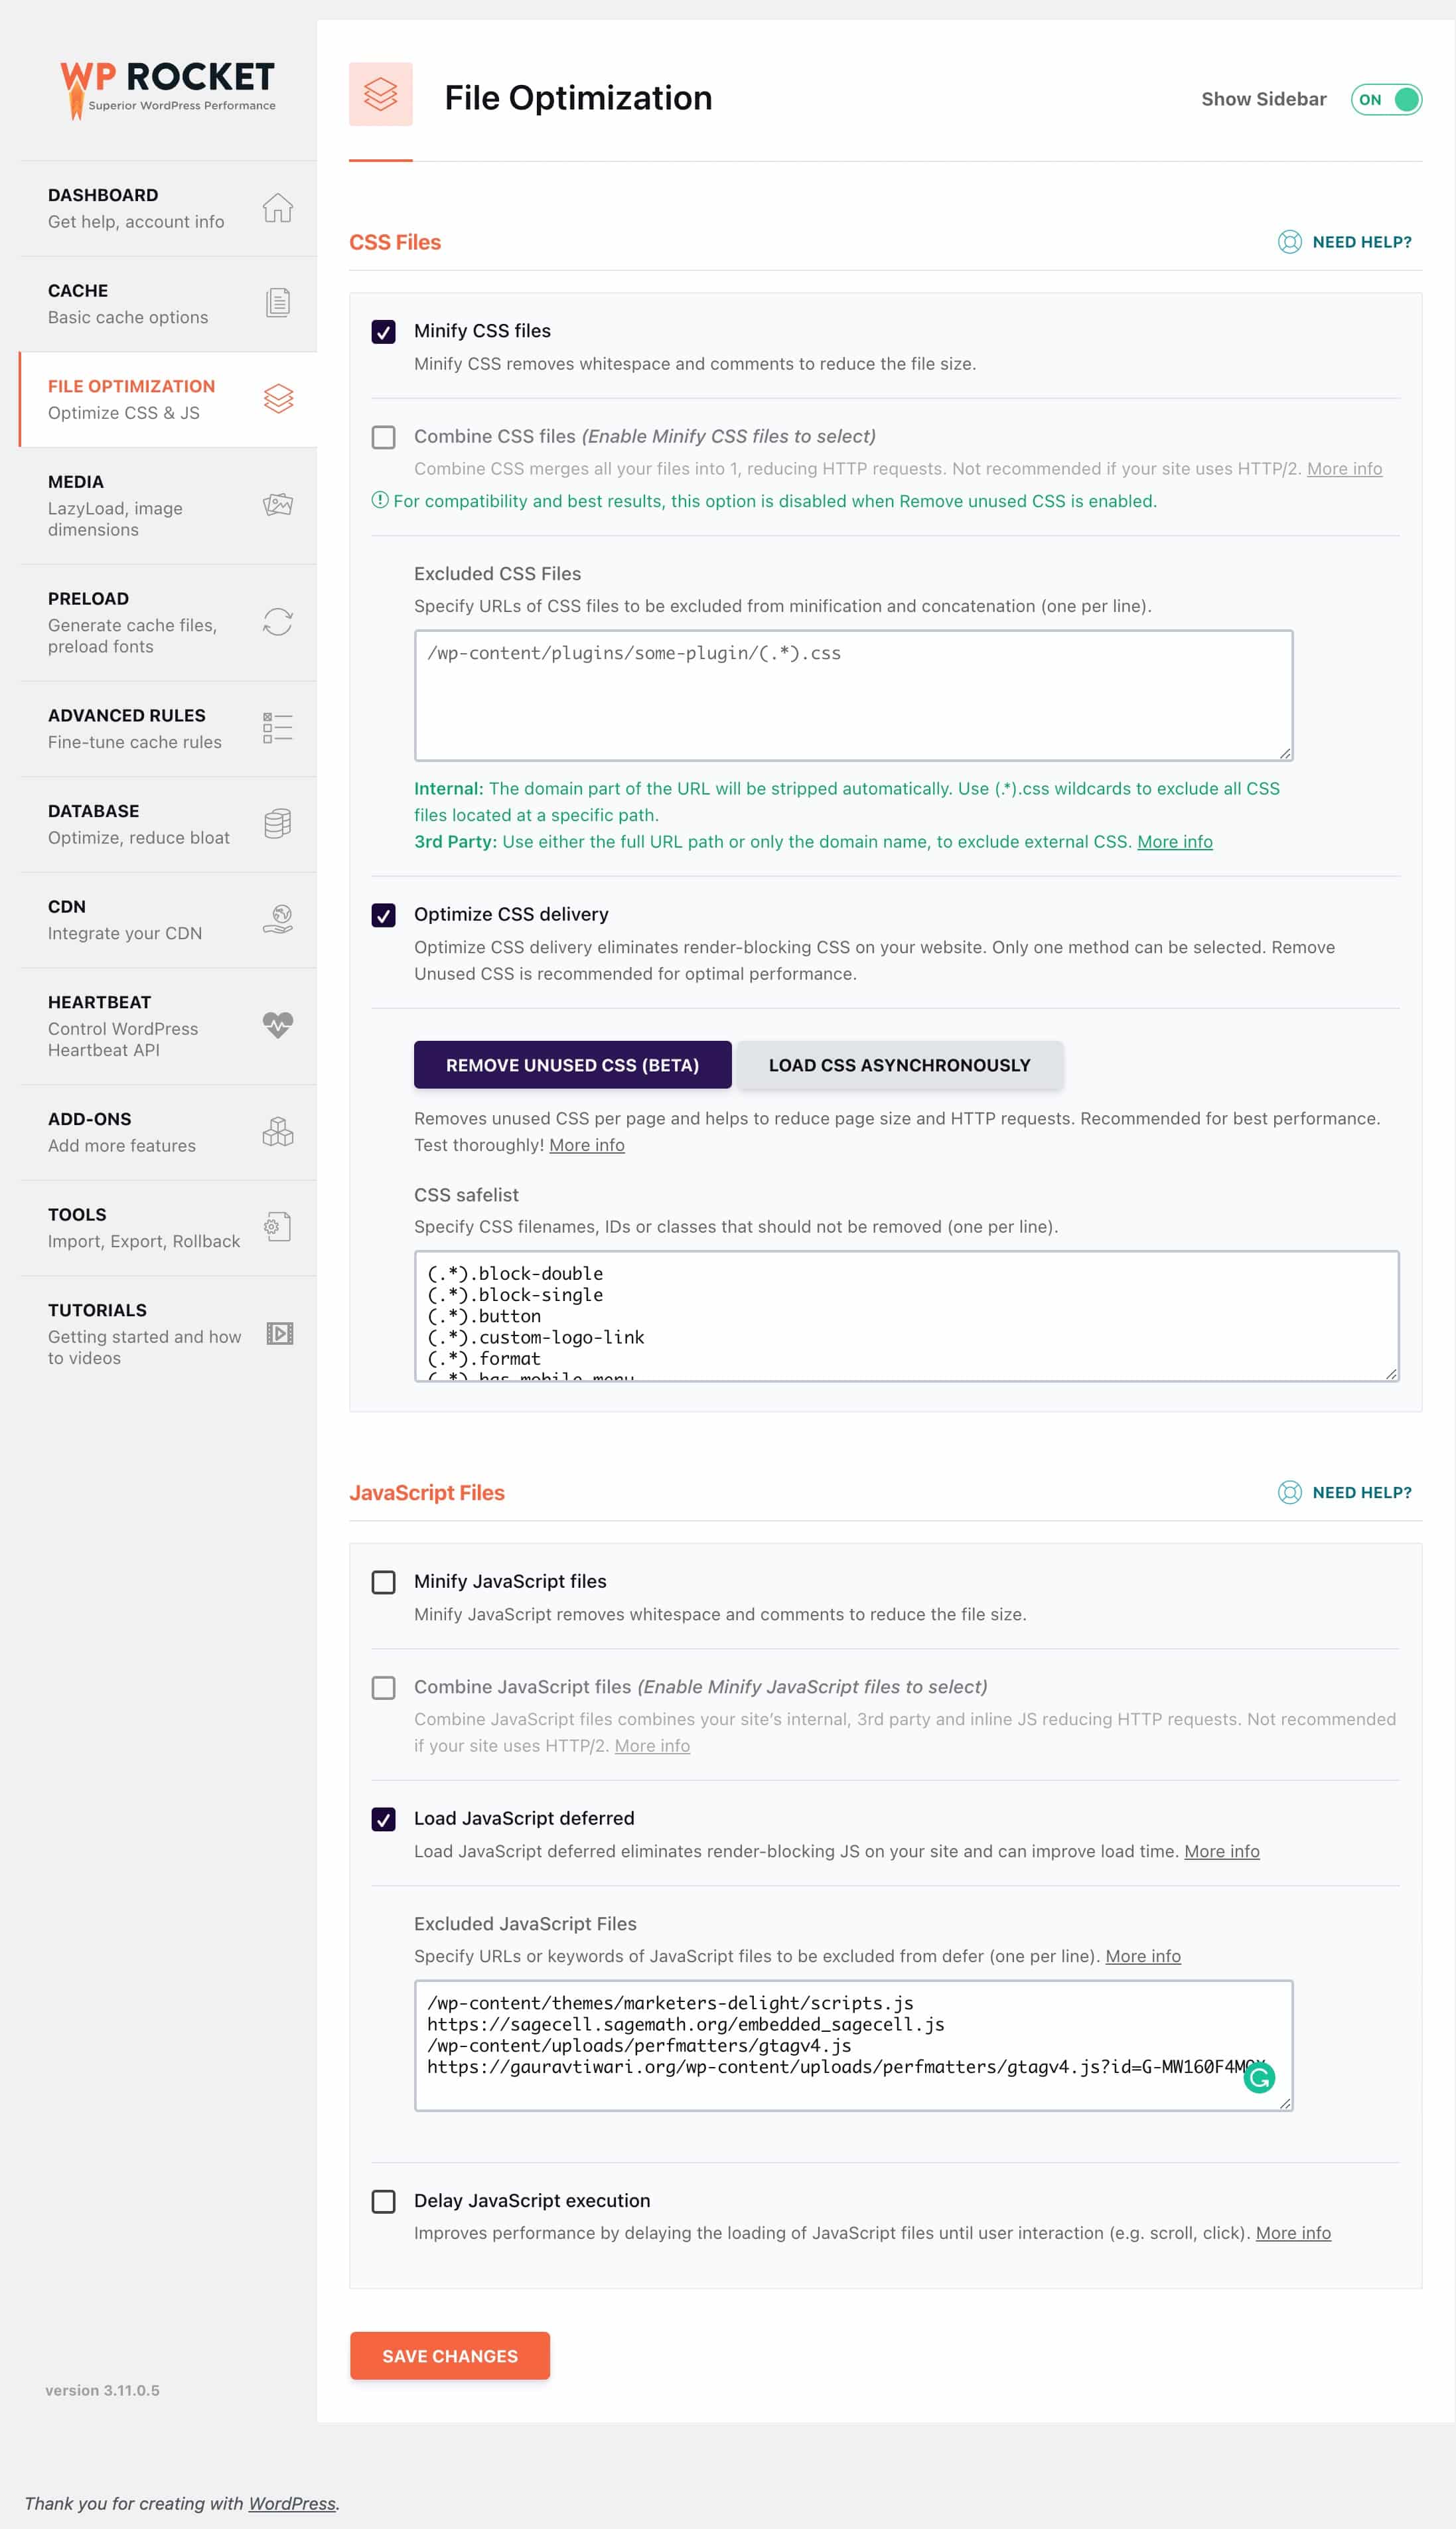Uncheck Minify CSS files
The image size is (1456, 2529).
(x=383, y=331)
